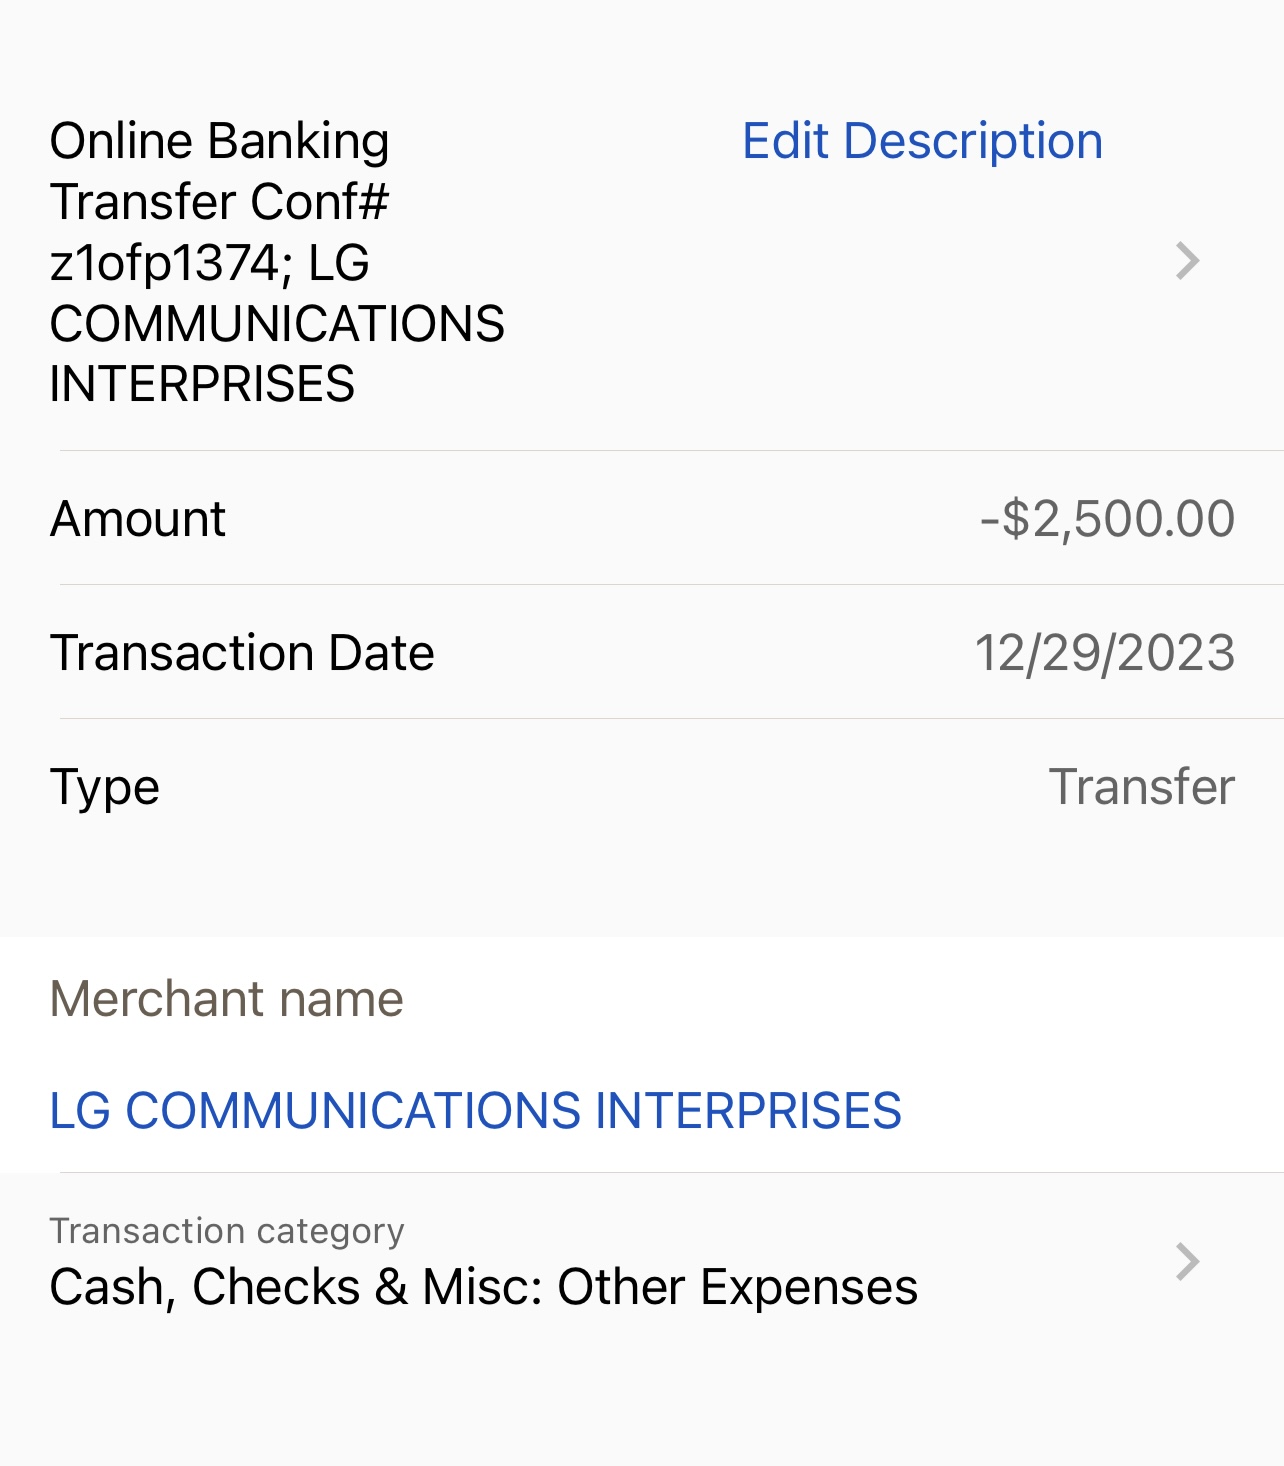This screenshot has width=1284, height=1466.
Task: Tap the Type row label
Action: tap(105, 787)
